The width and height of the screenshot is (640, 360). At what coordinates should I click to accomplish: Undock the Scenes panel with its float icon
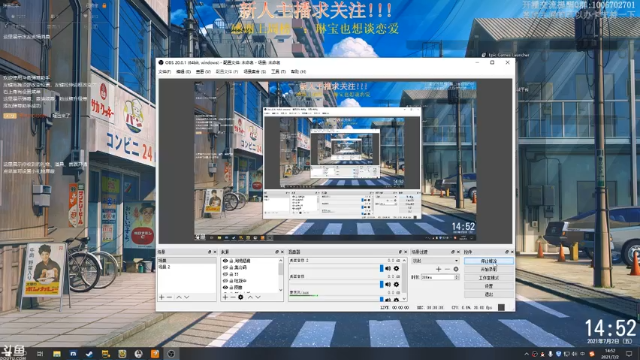(210, 252)
